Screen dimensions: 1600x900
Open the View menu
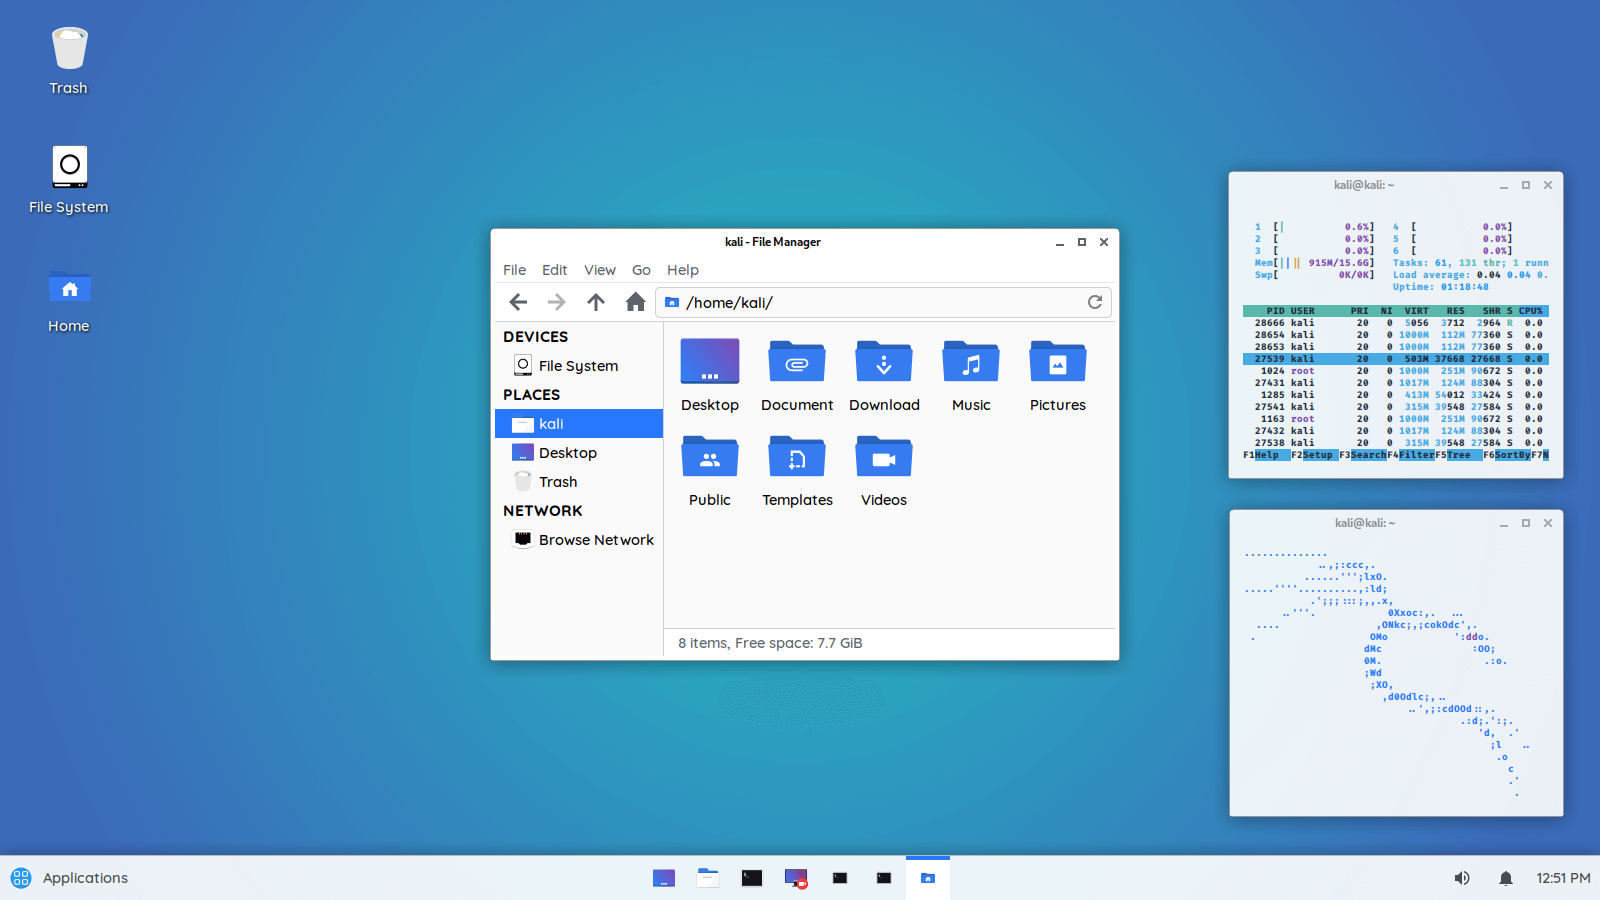pos(599,269)
